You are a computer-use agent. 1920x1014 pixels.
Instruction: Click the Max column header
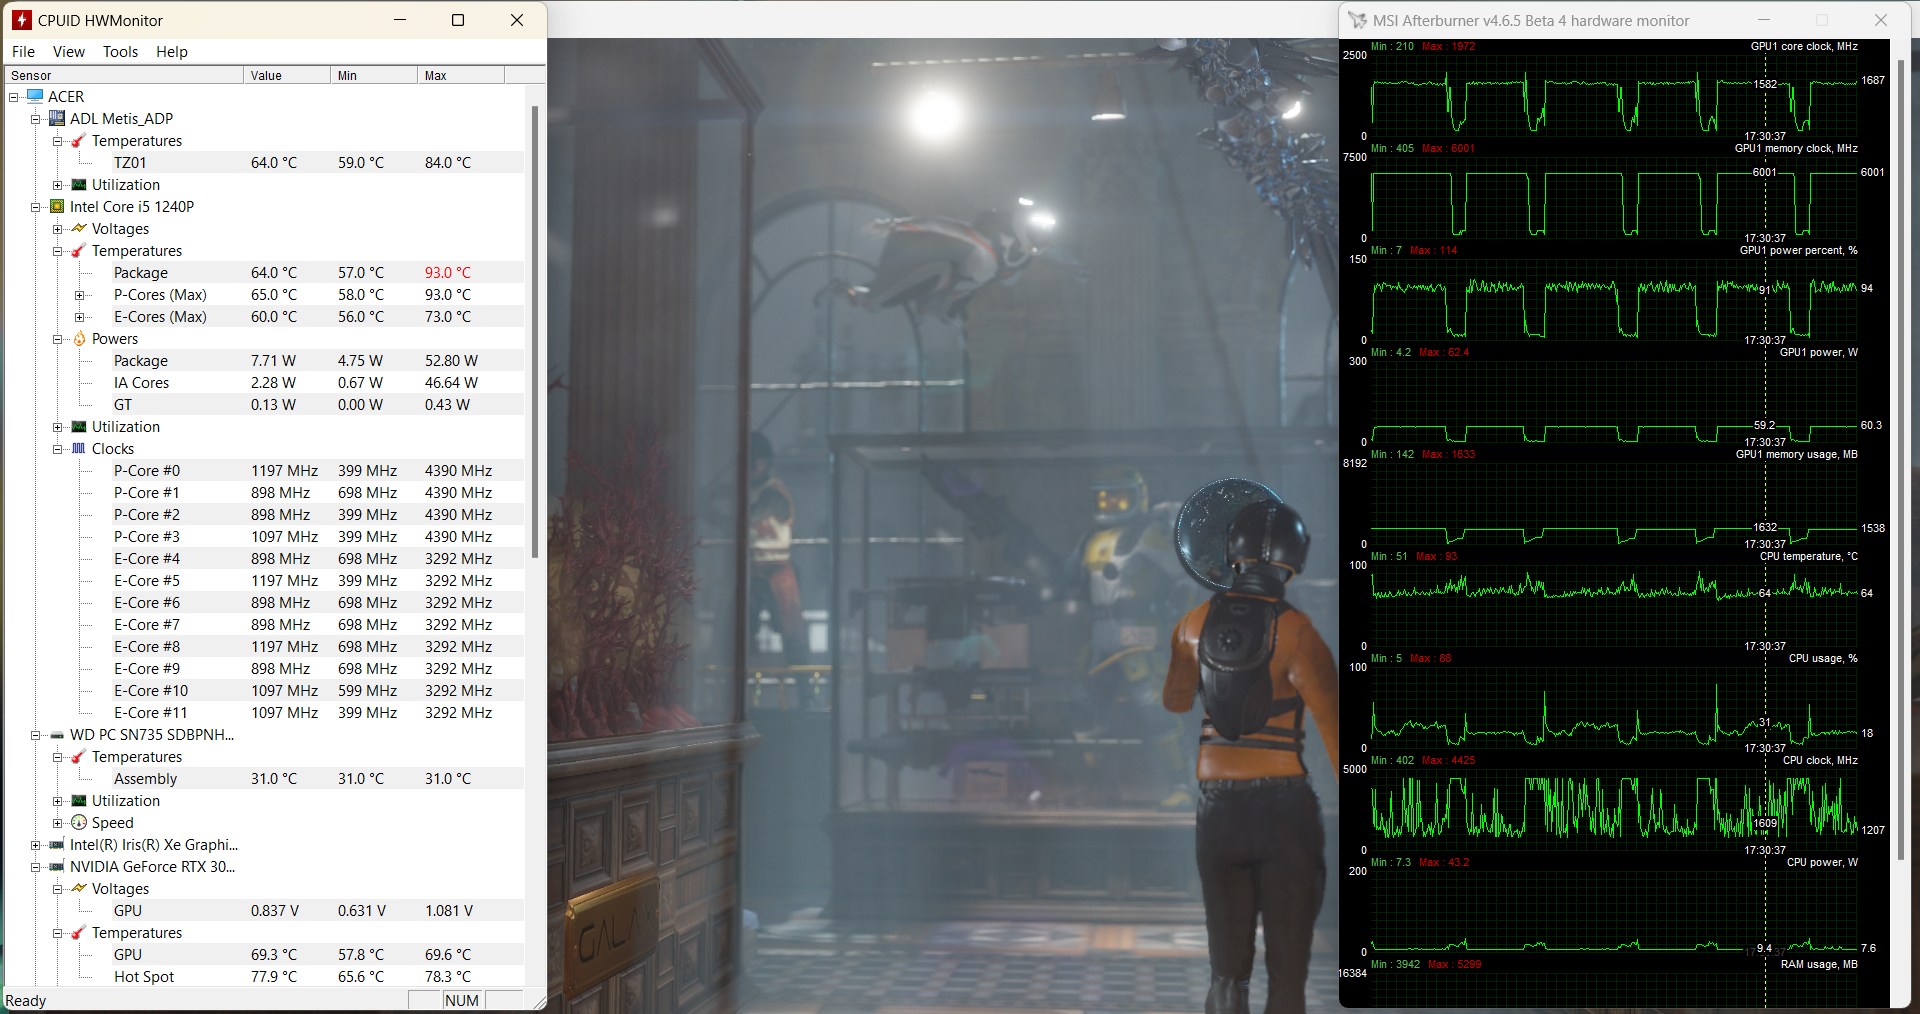pyautogui.click(x=460, y=76)
